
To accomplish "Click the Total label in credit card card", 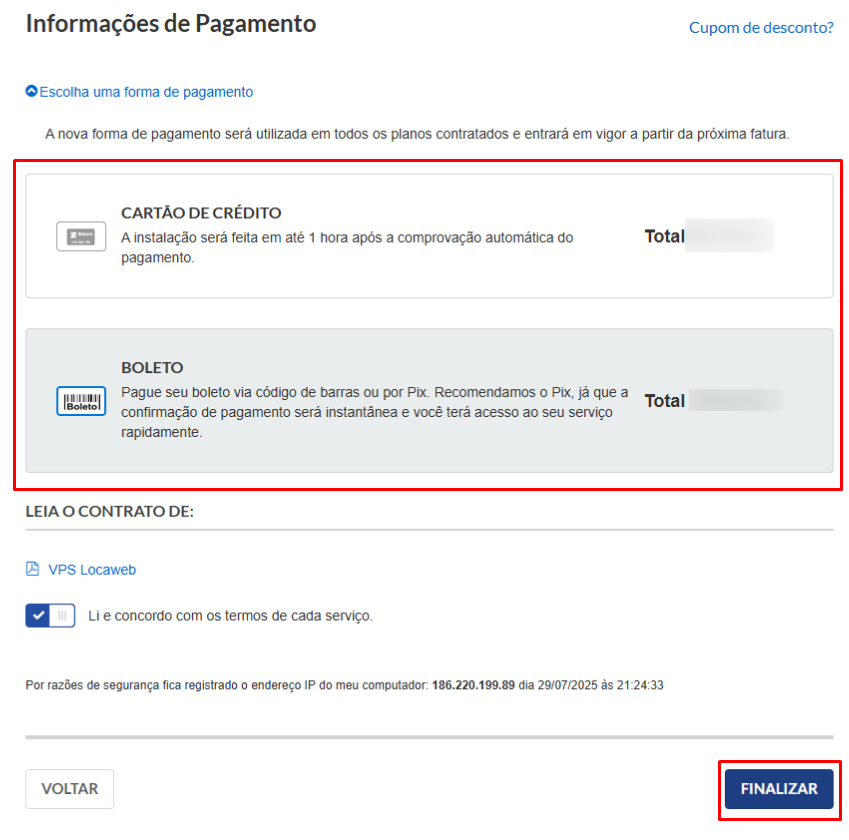I will tap(664, 236).
